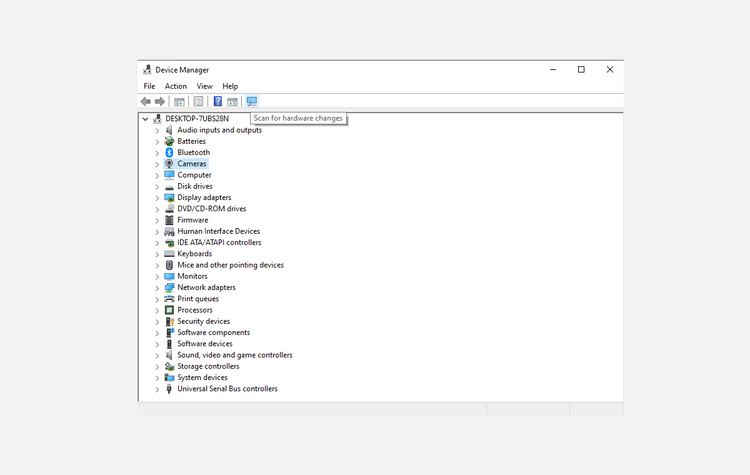This screenshot has height=475, width=750.
Task: Close the Device Manager window
Action: pos(610,70)
